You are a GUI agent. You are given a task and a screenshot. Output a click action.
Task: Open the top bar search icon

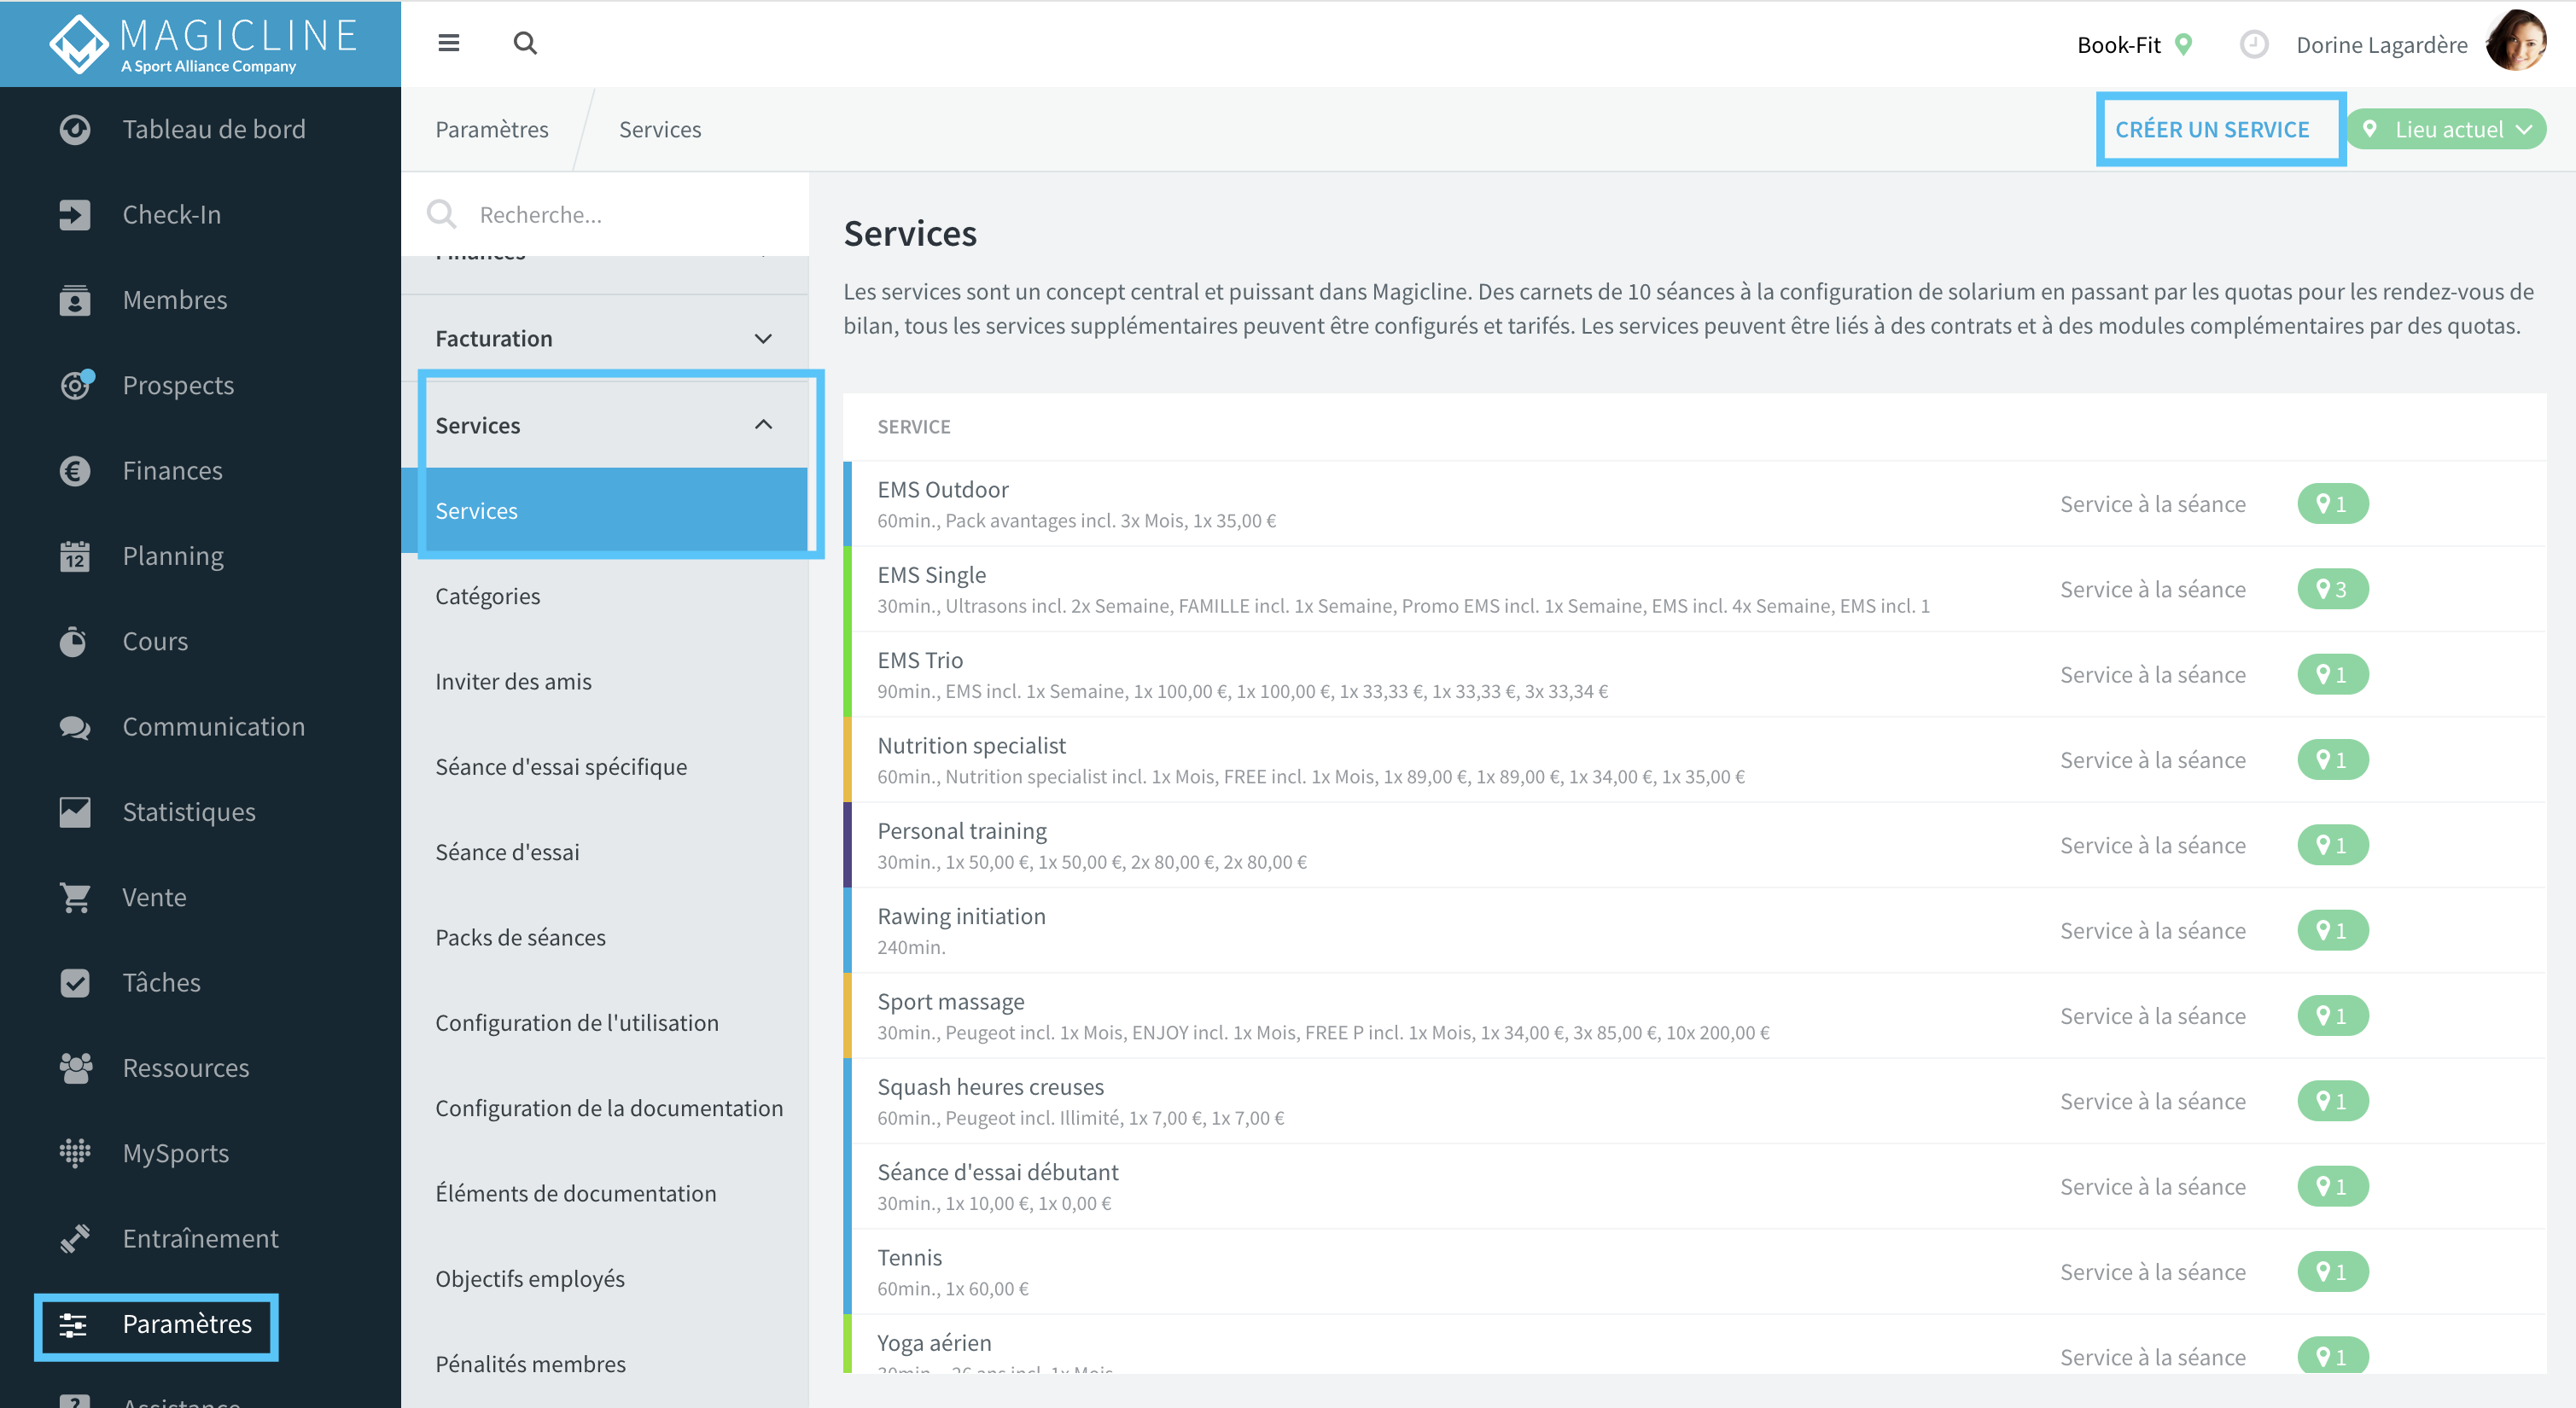pos(525,43)
